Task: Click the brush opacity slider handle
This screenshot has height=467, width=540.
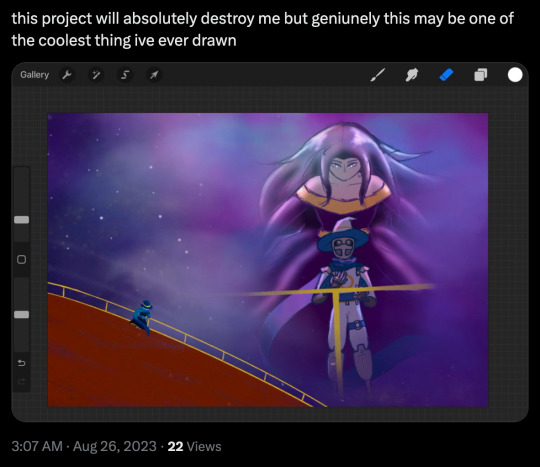Action: [x=21, y=314]
